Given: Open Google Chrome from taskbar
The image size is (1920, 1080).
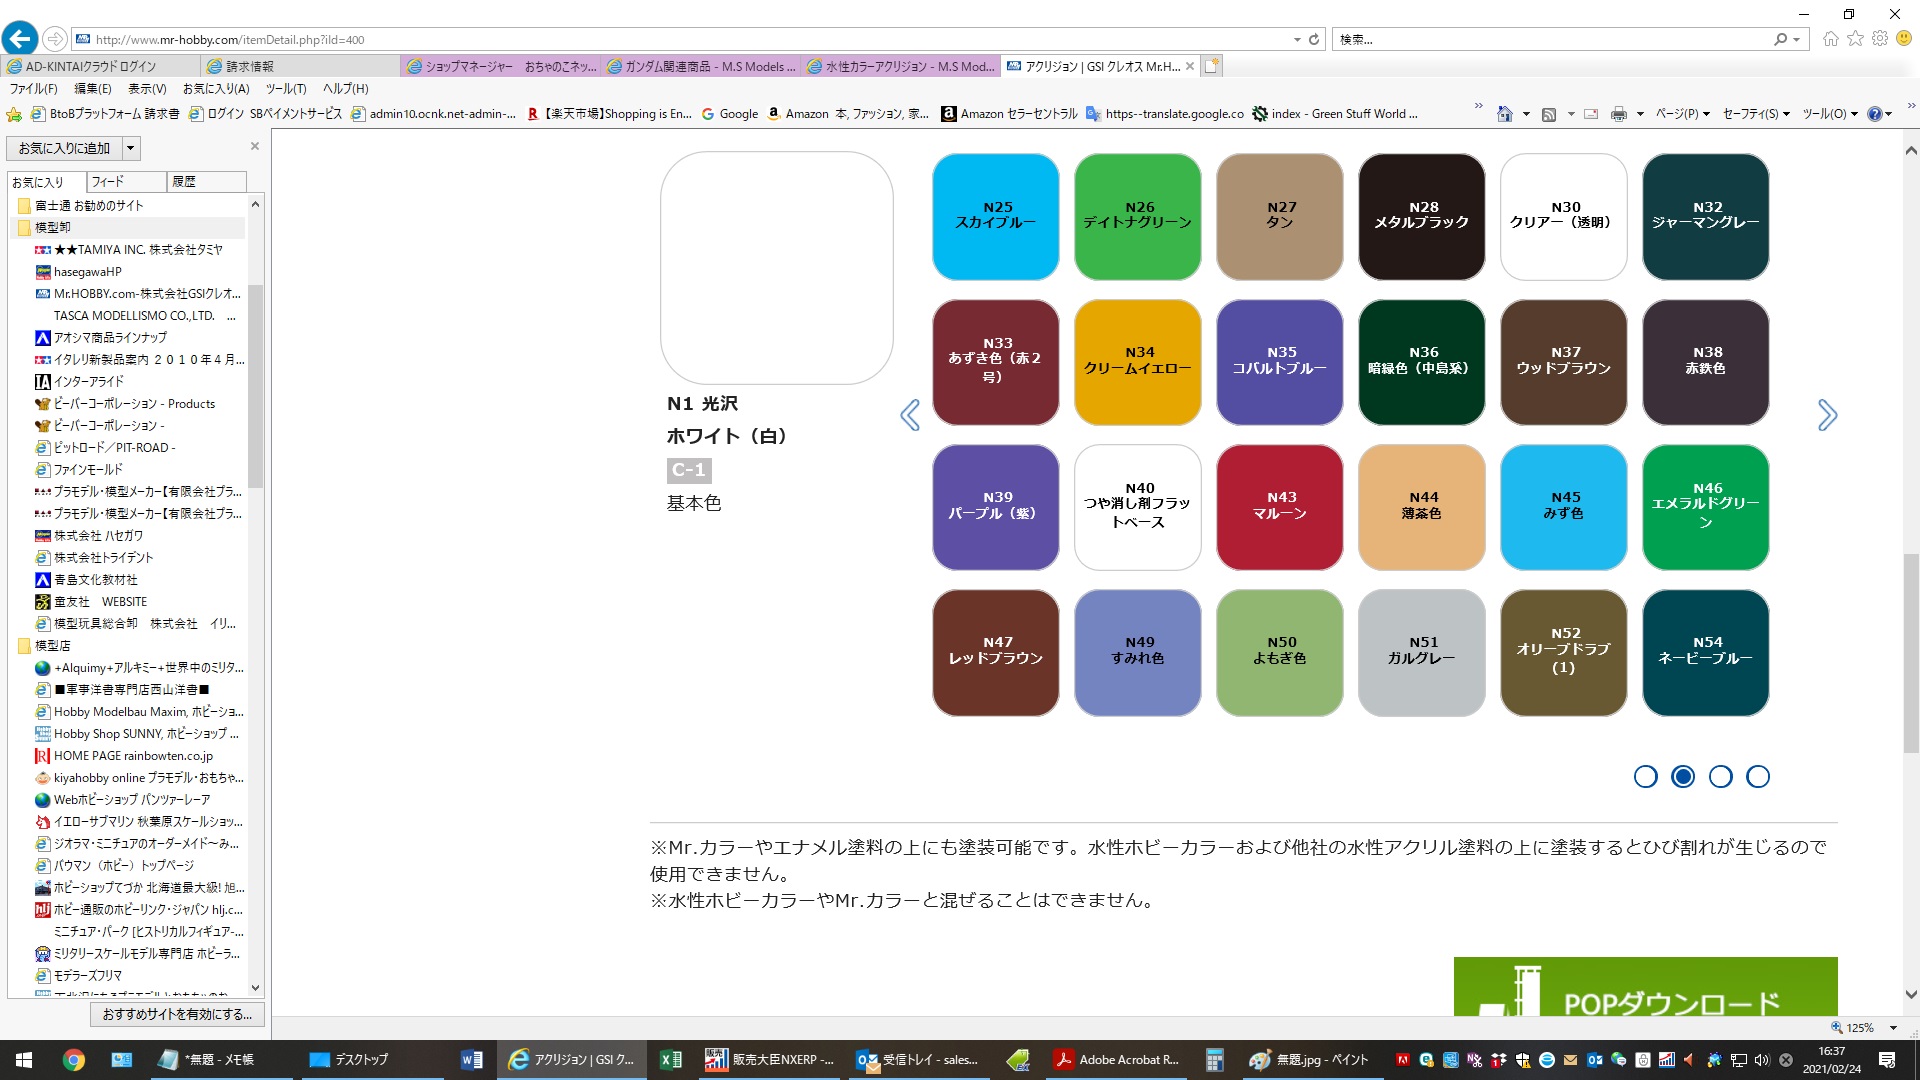Looking at the screenshot, I should (73, 1060).
